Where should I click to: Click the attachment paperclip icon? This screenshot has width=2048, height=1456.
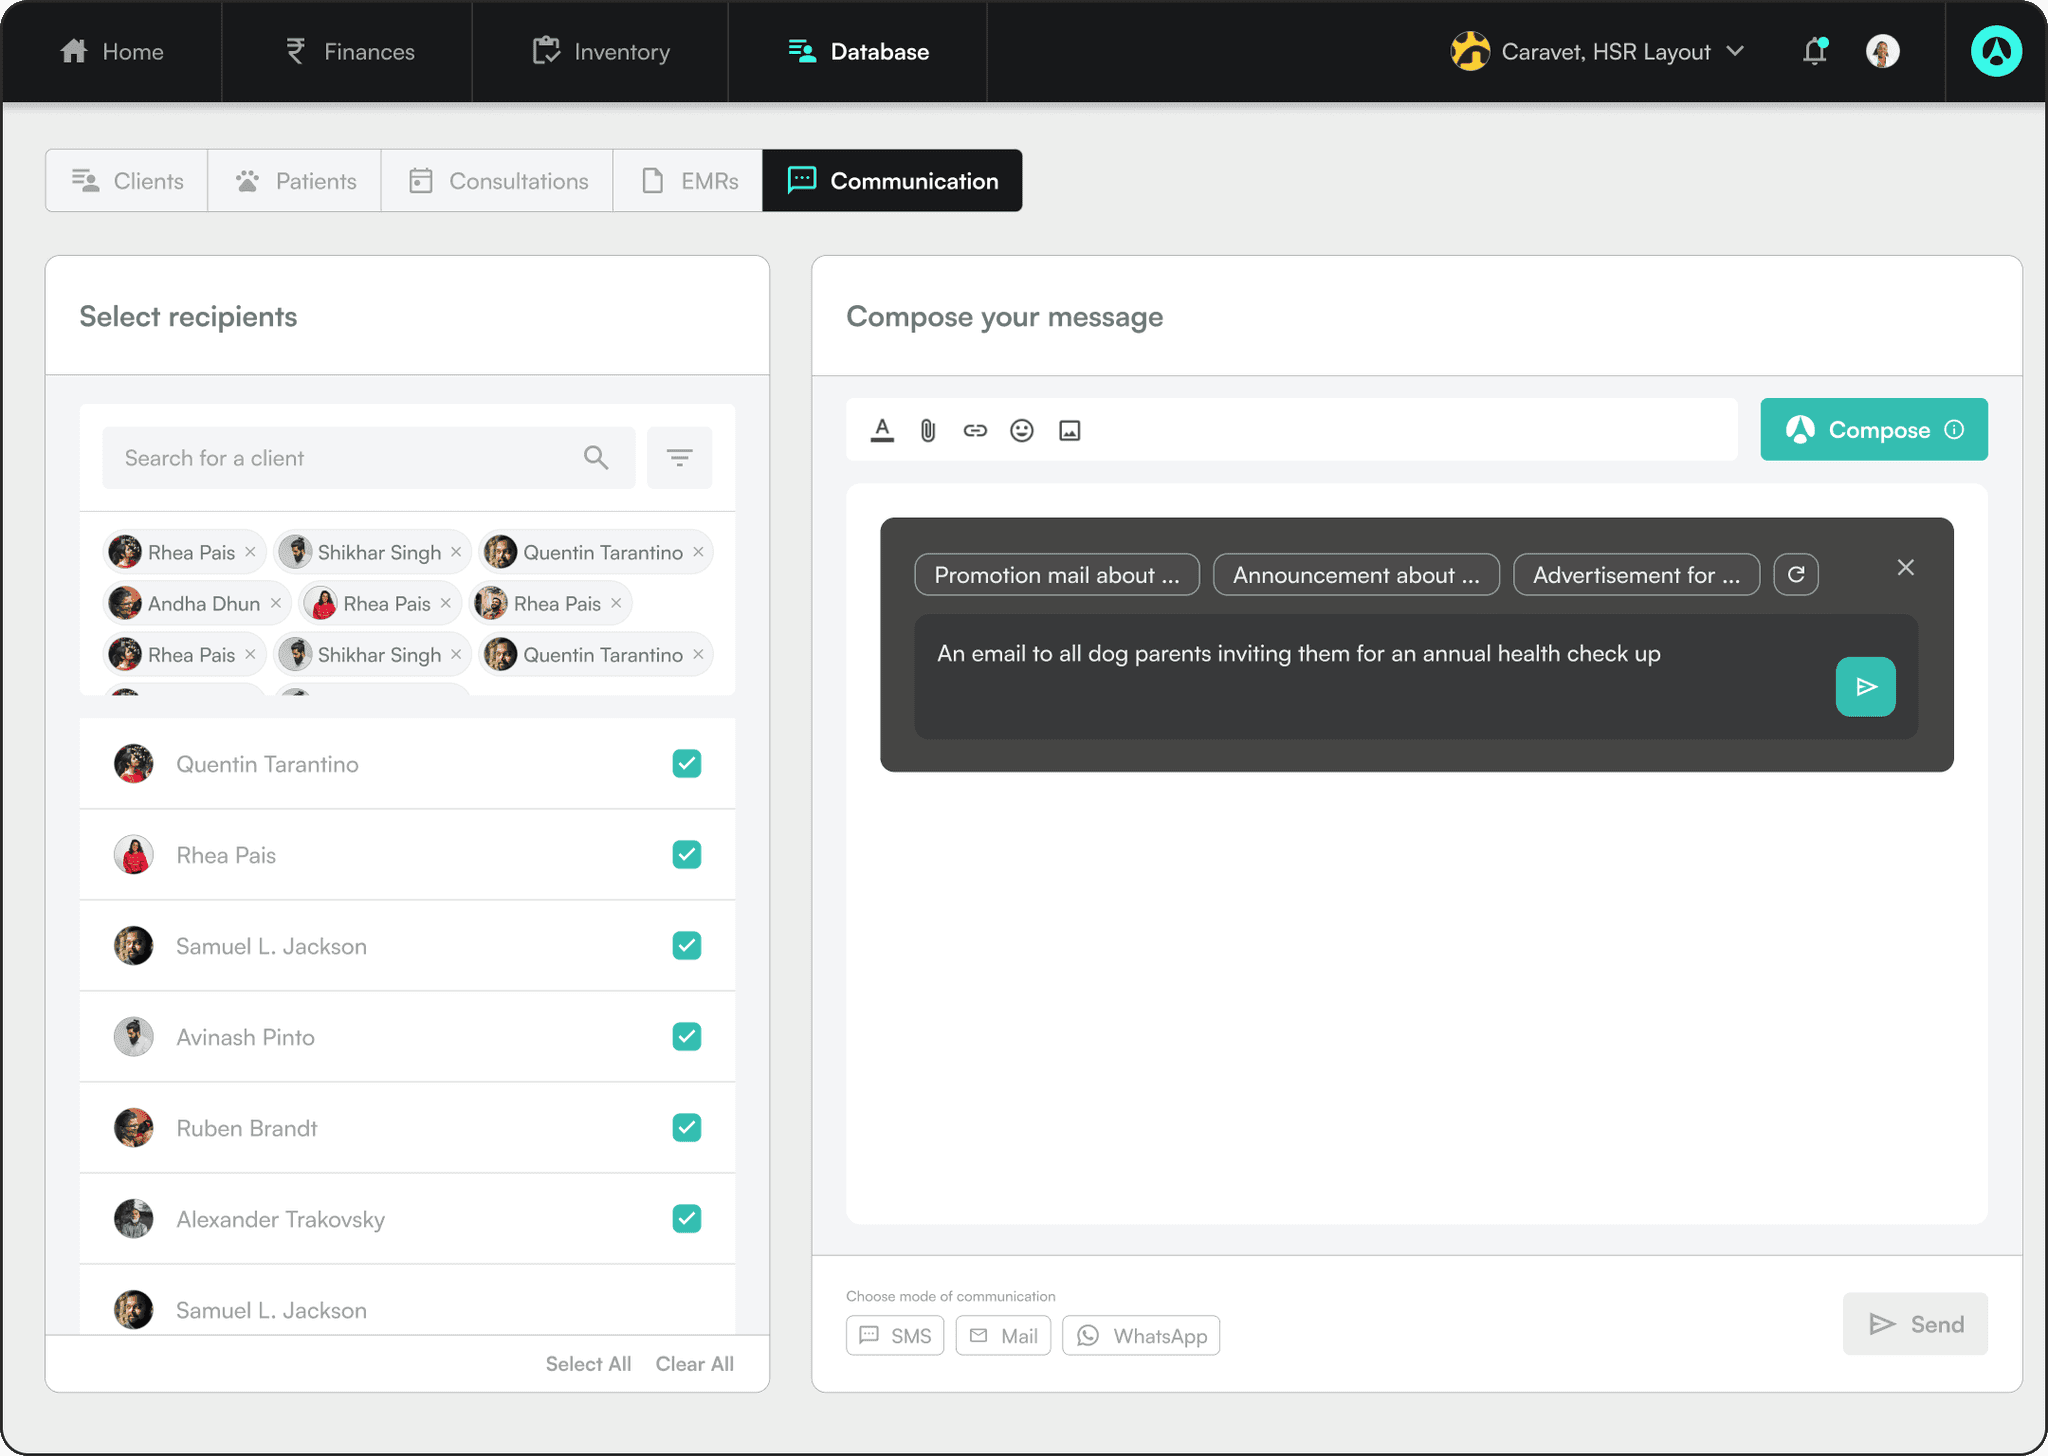[928, 430]
